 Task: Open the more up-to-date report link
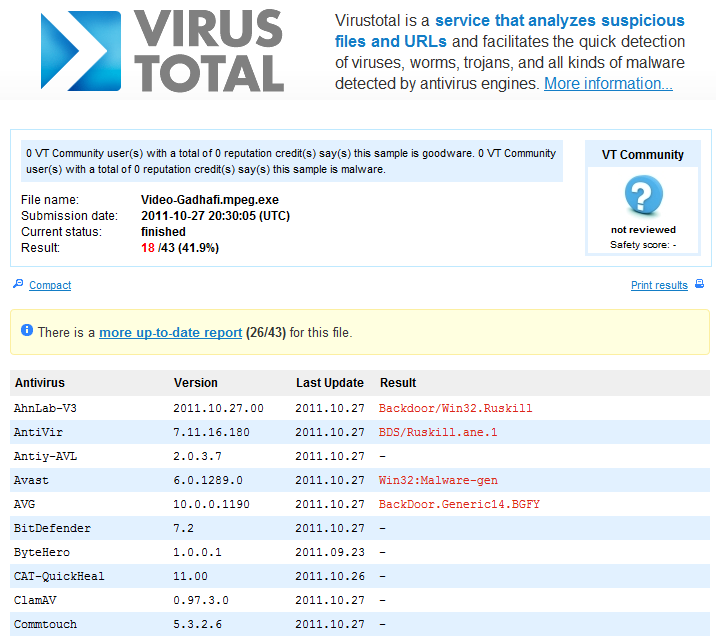click(170, 332)
